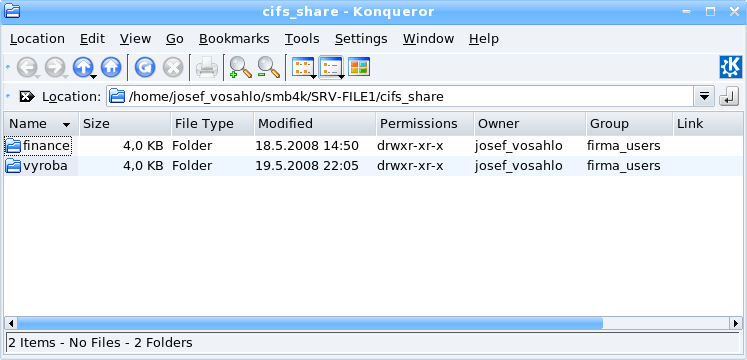
Task: Click the multicolored view icon in toolbar
Action: click(359, 67)
